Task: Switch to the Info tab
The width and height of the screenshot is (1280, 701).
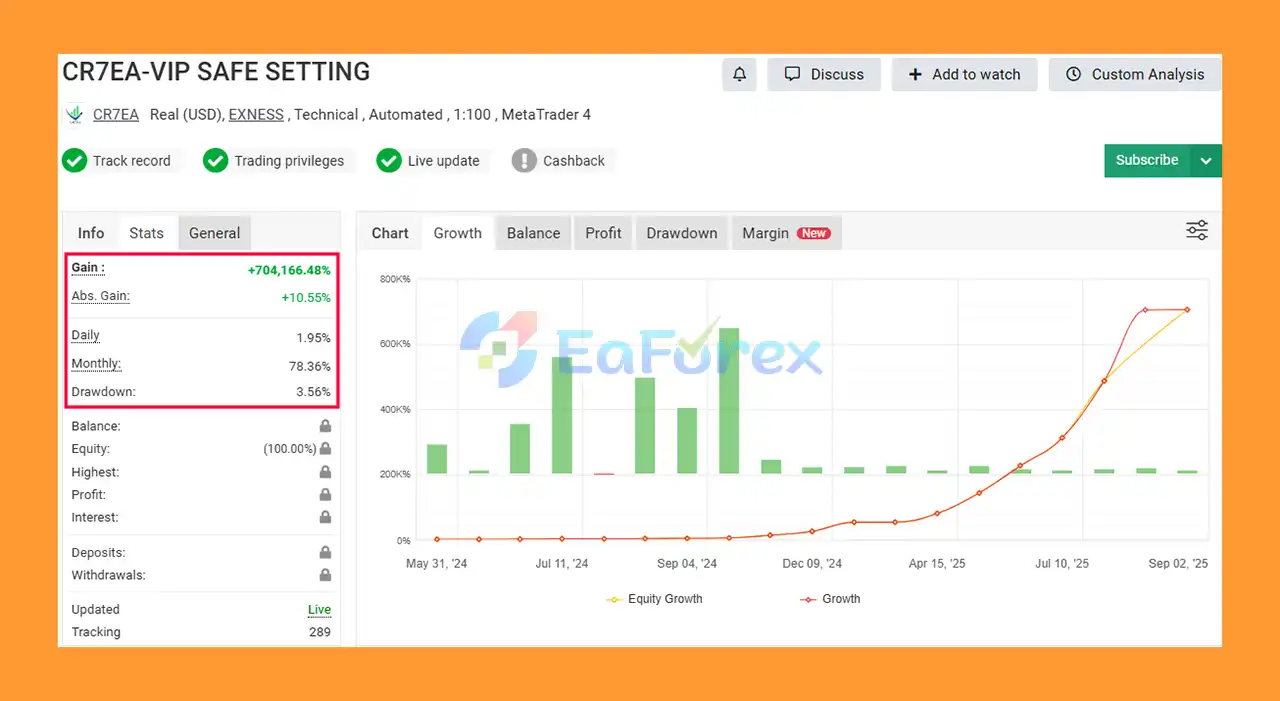Action: [91, 233]
